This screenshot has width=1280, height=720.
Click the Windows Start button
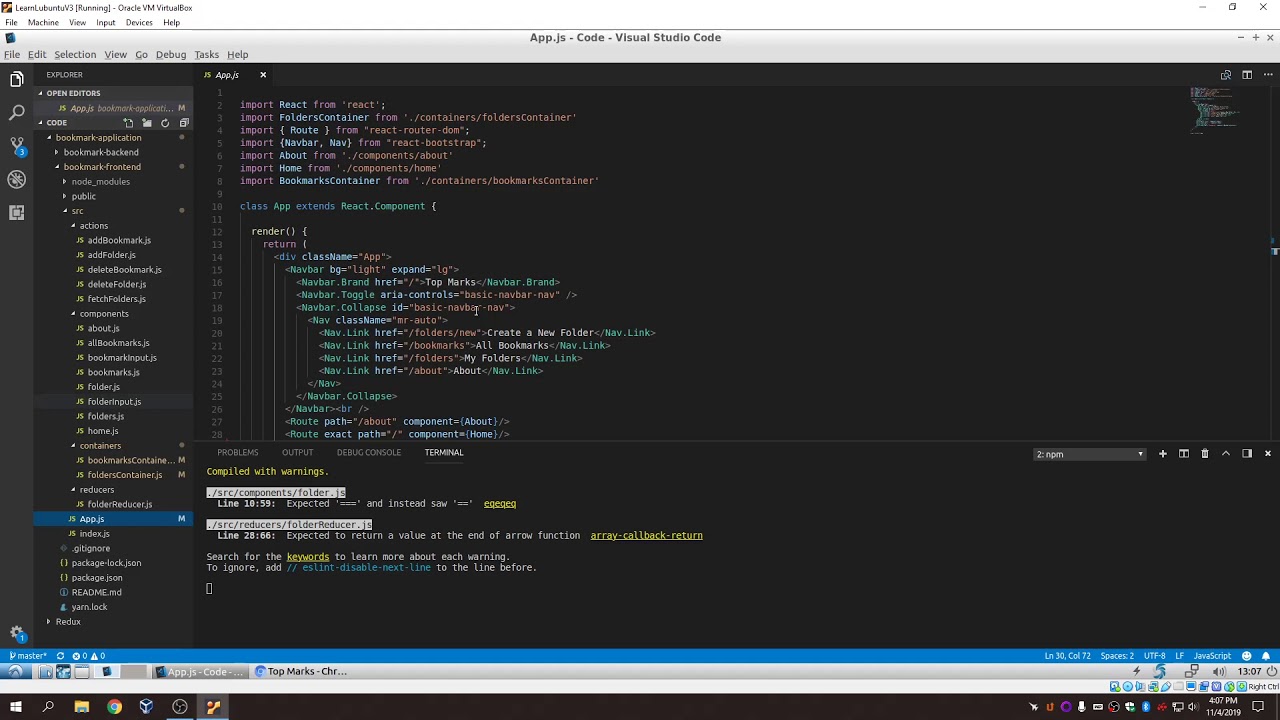pos(16,707)
